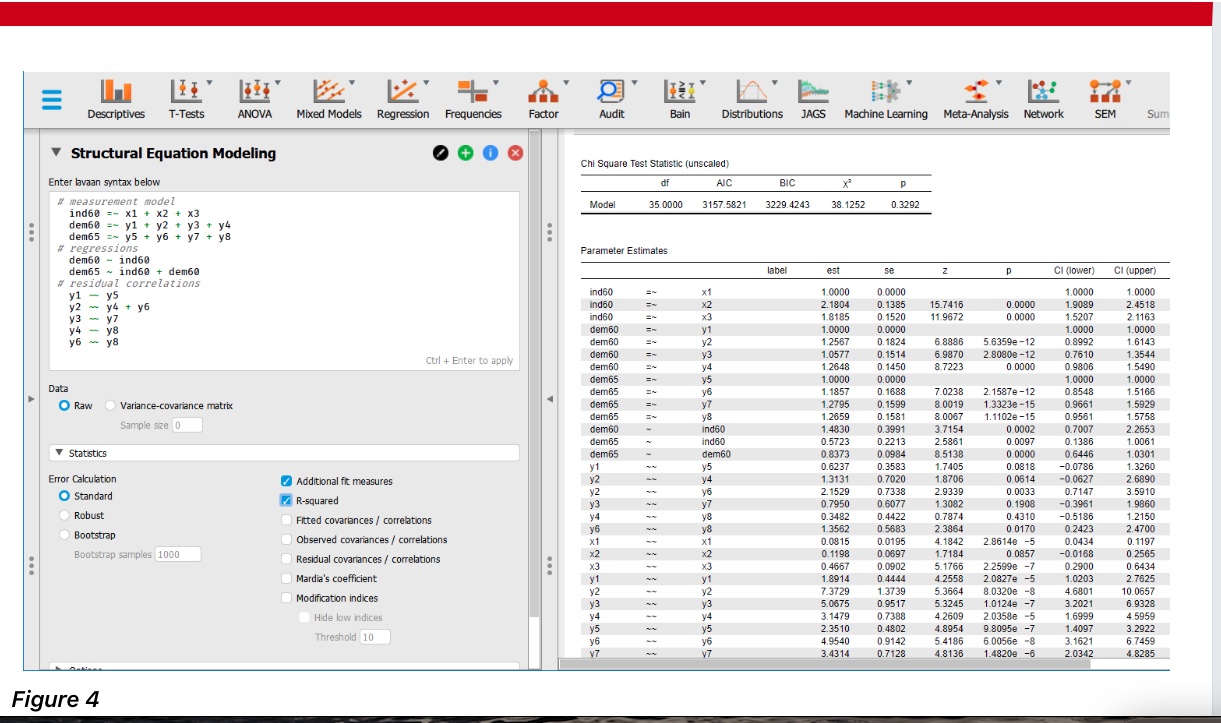Image resolution: width=1221 pixels, height=723 pixels.
Task: Select Robust error calculation
Action: [x=65, y=516]
